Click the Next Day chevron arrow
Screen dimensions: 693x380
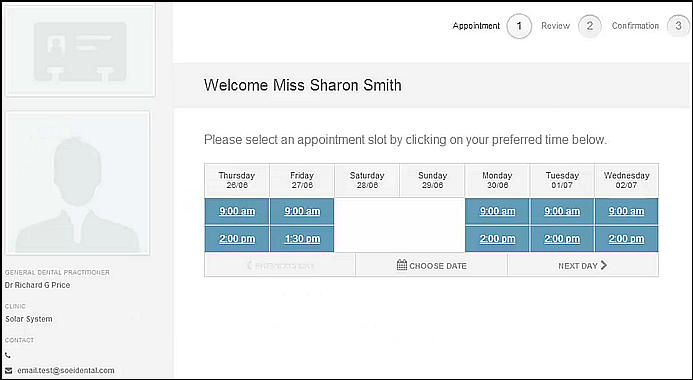coord(604,265)
